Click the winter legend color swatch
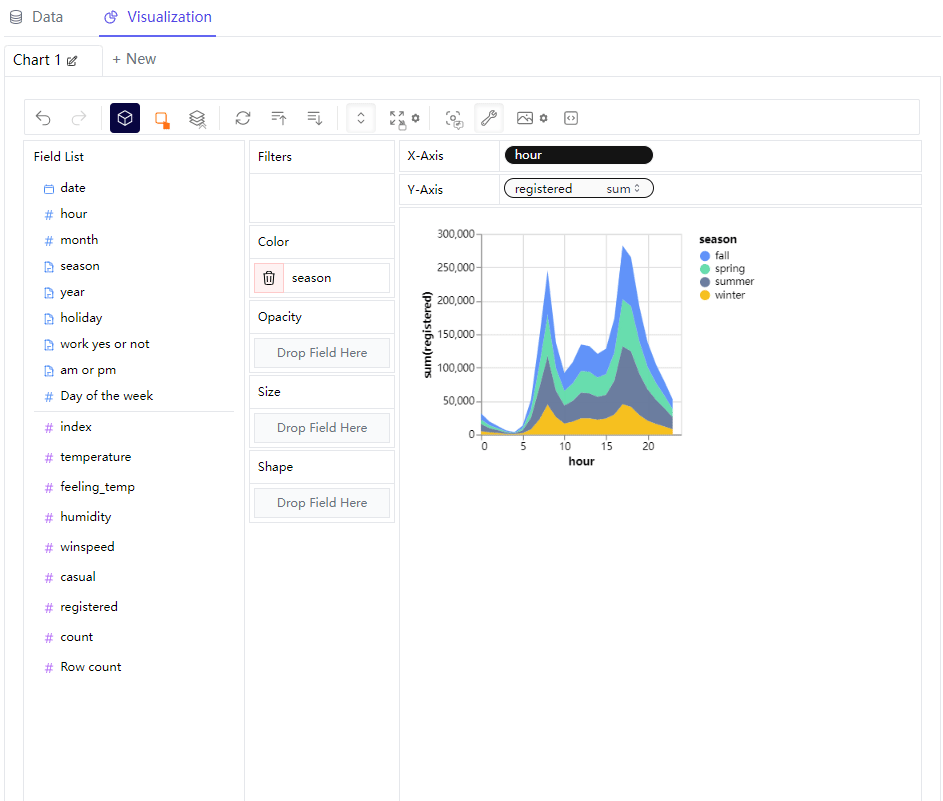The width and height of the screenshot is (943, 801). coord(705,295)
